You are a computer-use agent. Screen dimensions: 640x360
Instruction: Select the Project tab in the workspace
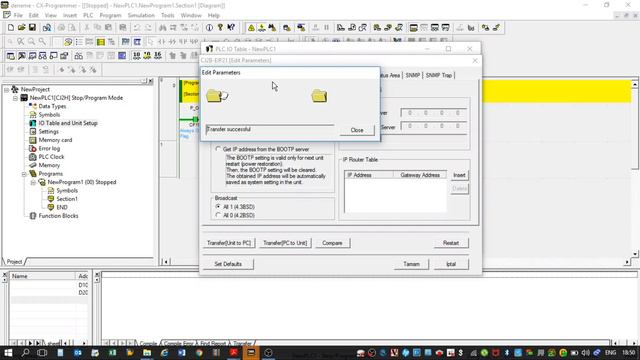[14, 262]
